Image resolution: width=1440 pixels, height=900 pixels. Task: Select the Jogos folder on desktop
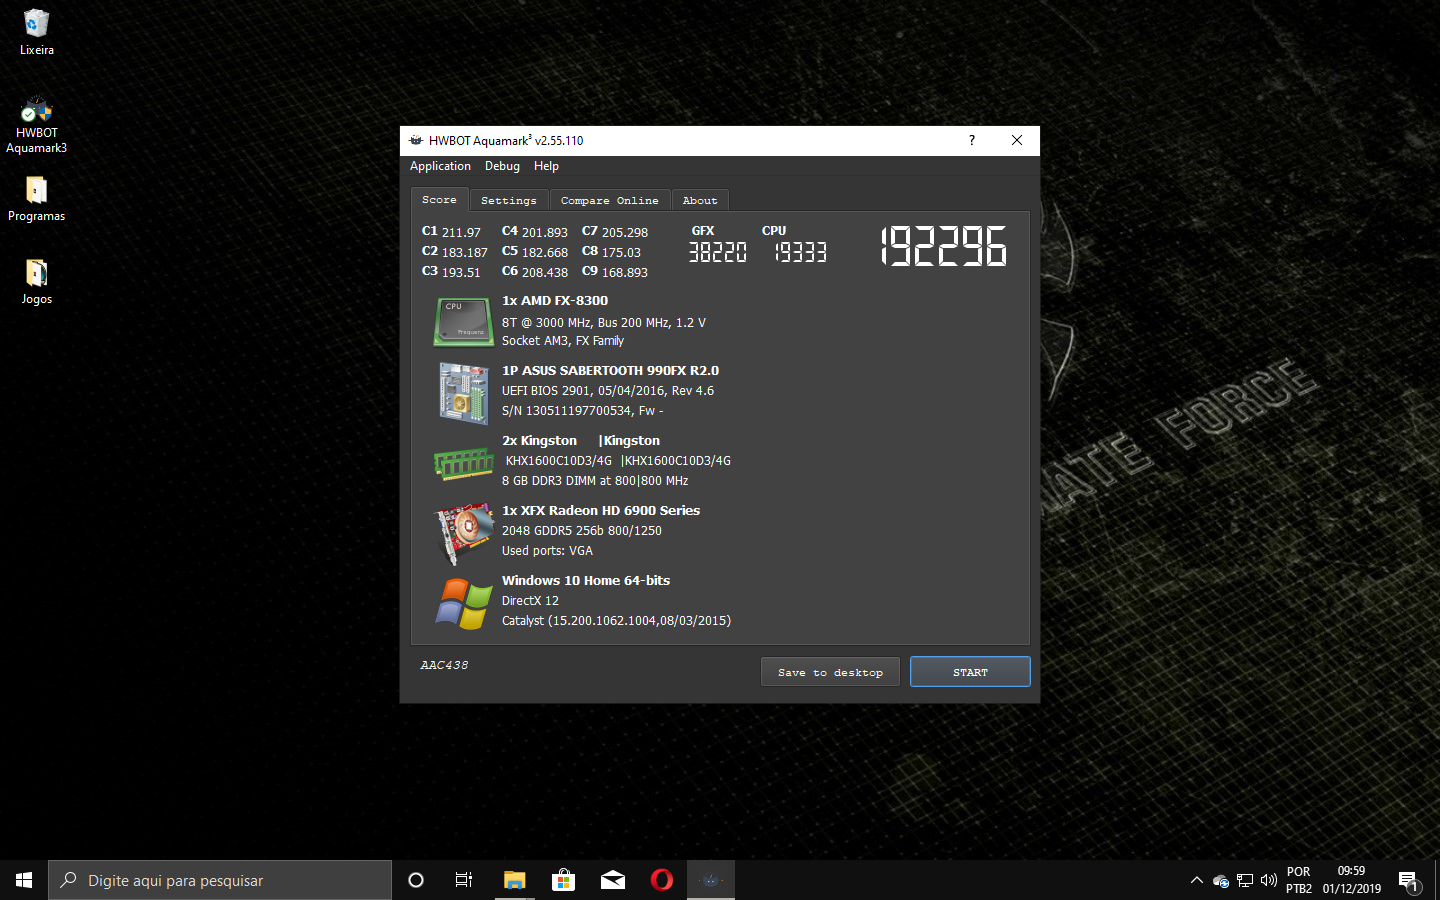point(36,281)
